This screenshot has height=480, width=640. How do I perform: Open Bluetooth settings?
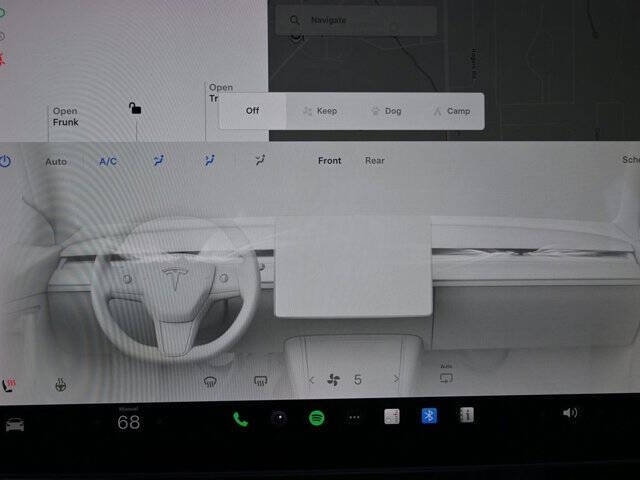pyautogui.click(x=429, y=416)
